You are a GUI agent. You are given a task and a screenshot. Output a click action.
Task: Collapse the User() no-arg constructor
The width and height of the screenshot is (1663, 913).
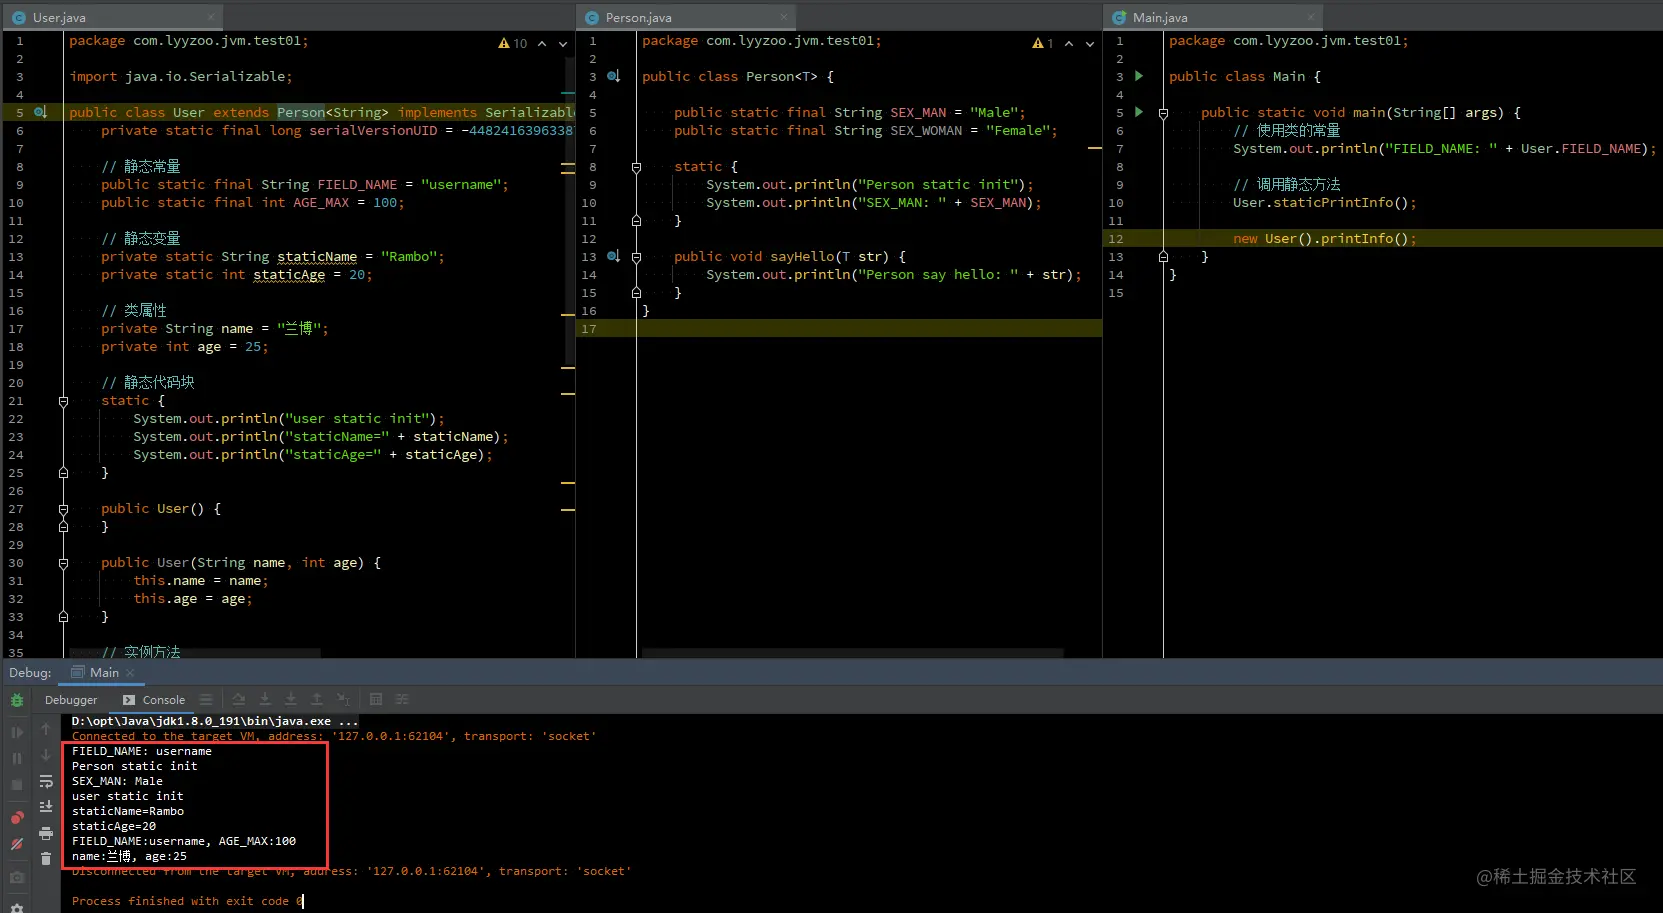(63, 509)
